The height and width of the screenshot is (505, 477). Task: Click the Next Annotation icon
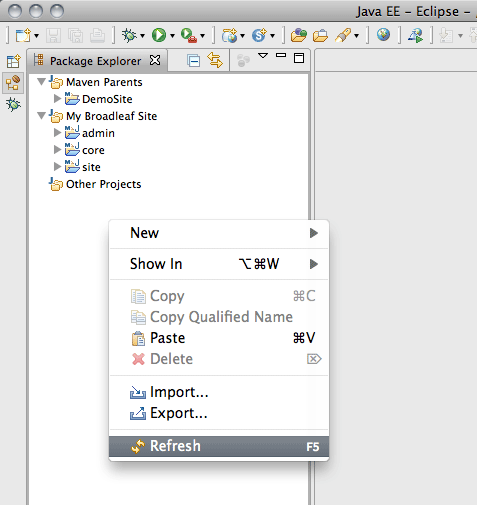coord(446,35)
